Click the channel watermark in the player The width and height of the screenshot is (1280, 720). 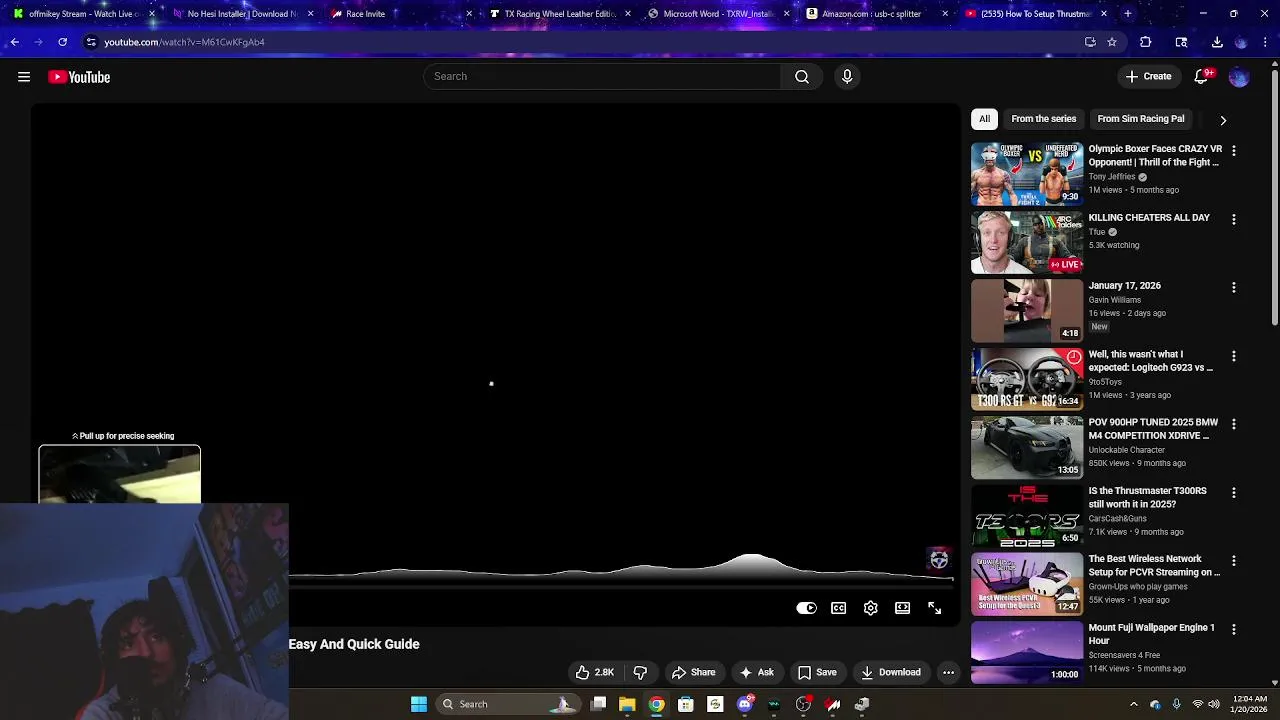point(939,559)
